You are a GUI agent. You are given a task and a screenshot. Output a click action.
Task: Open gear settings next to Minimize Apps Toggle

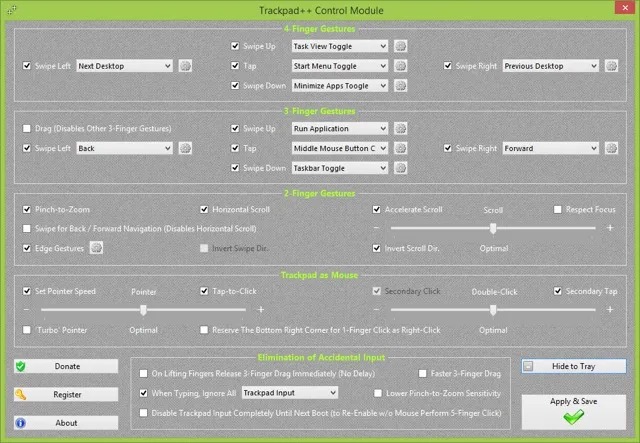[400, 86]
